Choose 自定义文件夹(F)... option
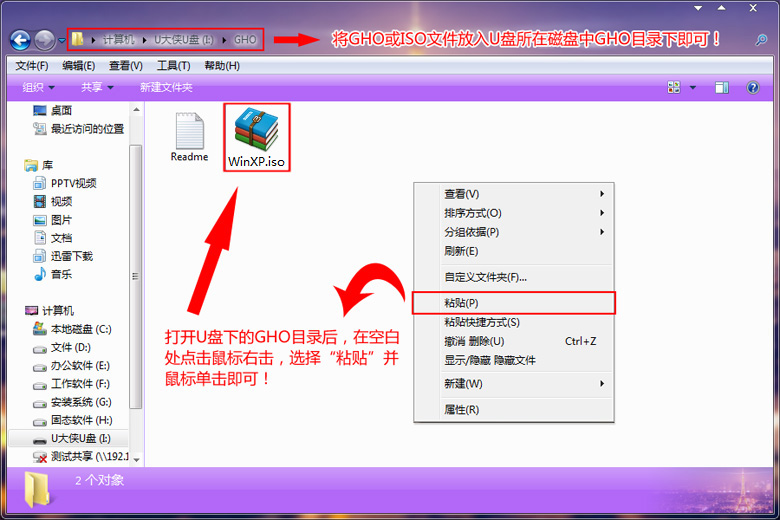This screenshot has width=780, height=520. (513, 277)
